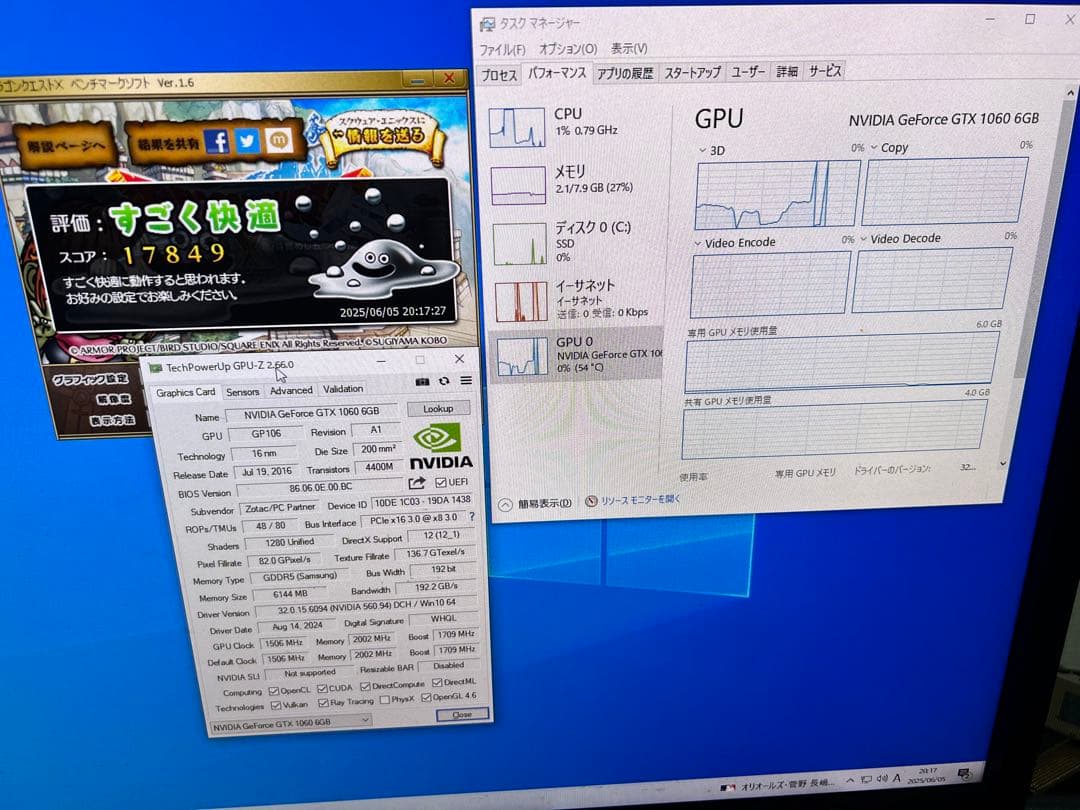
Task: Take a GPU-Z screenshot with camera icon
Action: click(x=422, y=381)
